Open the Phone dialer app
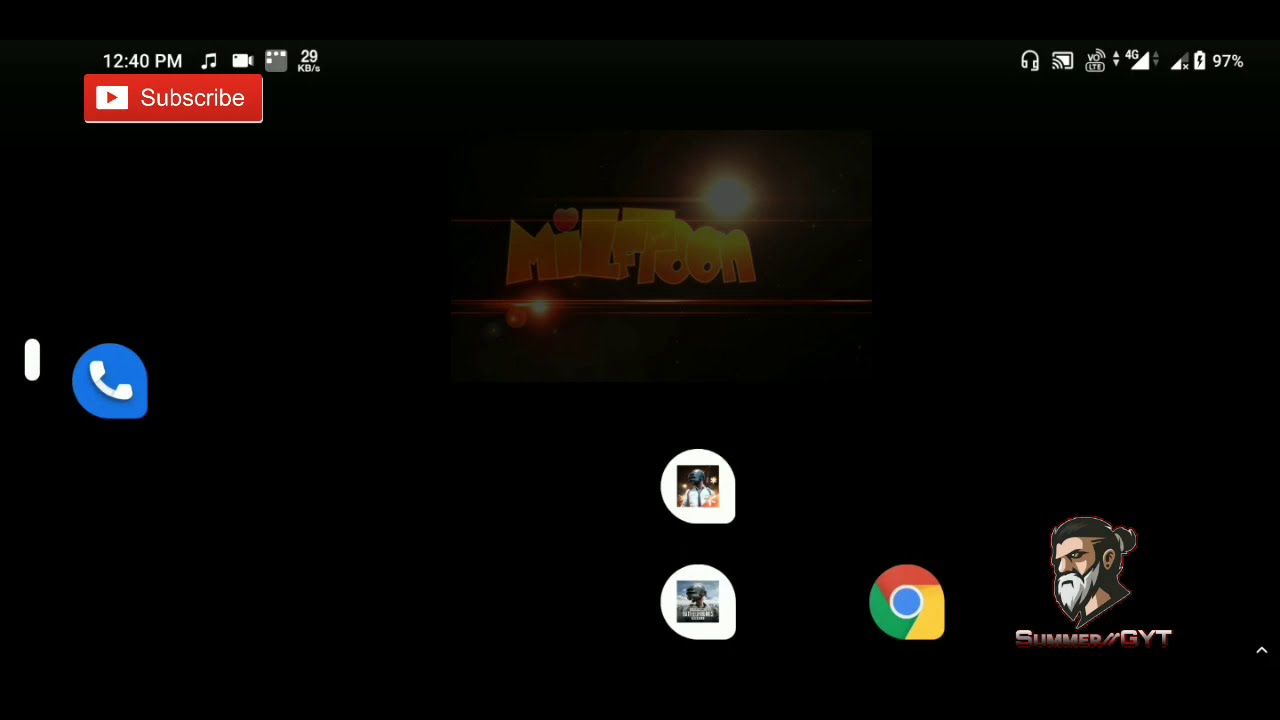This screenshot has height=720, width=1280. (110, 380)
